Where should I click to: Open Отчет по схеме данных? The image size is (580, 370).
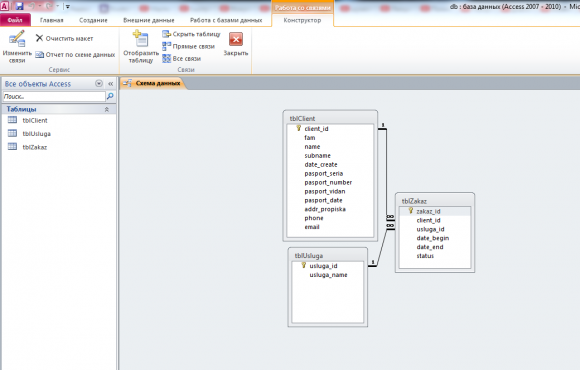[75, 54]
